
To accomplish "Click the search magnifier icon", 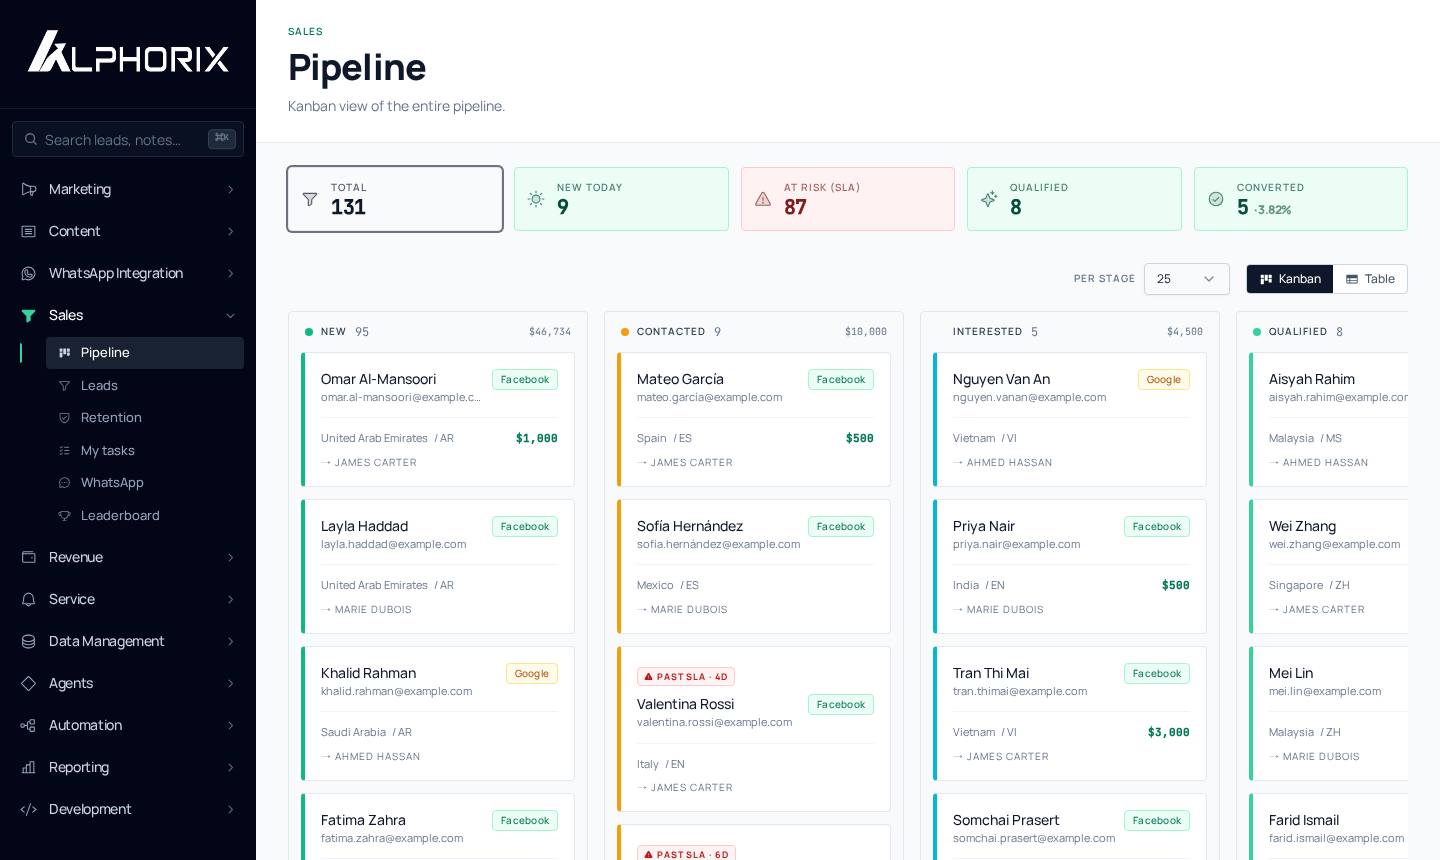I will (x=31, y=139).
